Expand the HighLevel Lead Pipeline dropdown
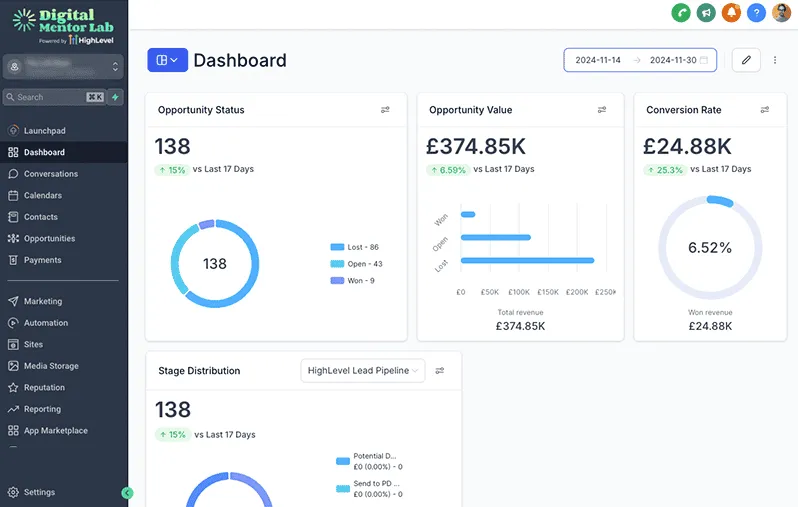798x507 pixels. click(363, 371)
